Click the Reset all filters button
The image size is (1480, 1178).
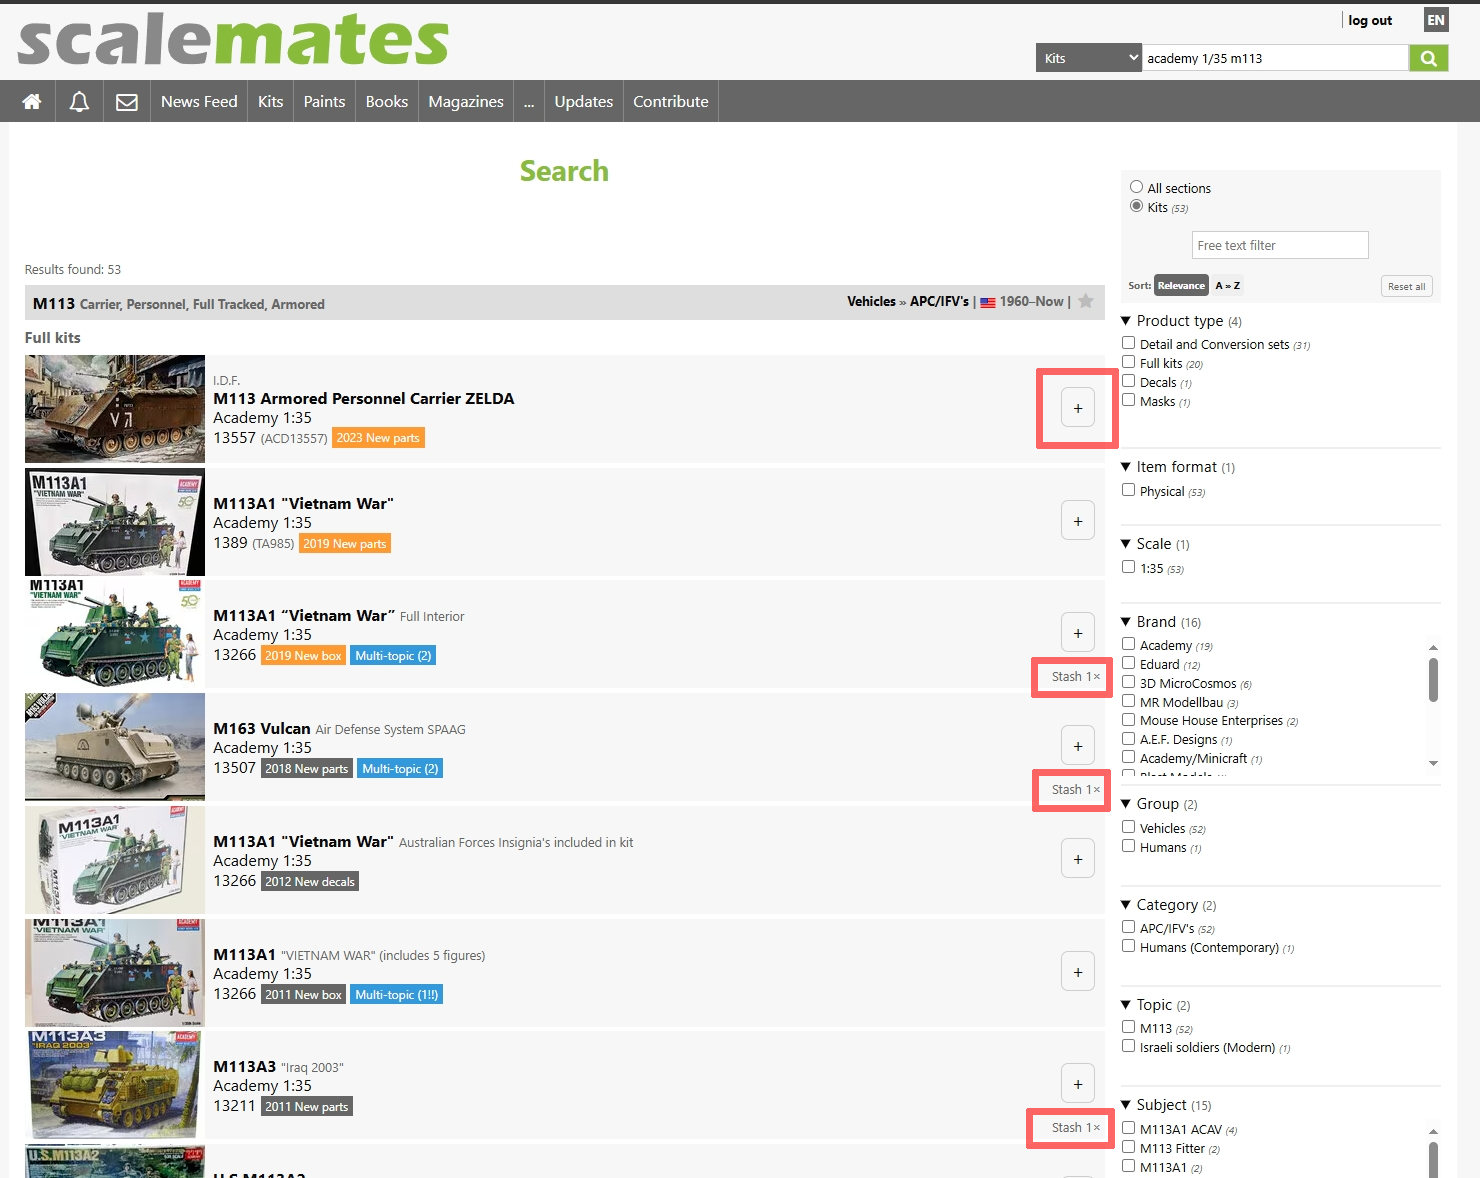click(x=1406, y=286)
